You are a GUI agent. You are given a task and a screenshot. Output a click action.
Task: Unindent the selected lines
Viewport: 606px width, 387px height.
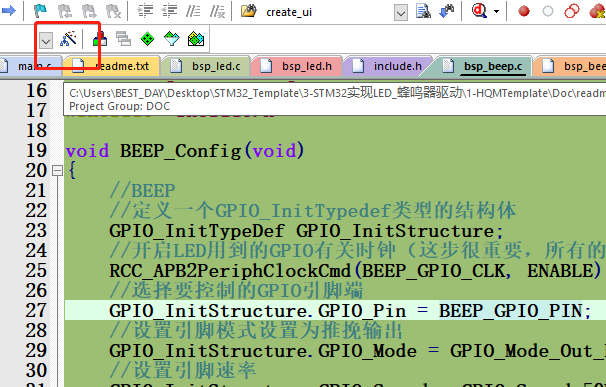click(x=170, y=11)
